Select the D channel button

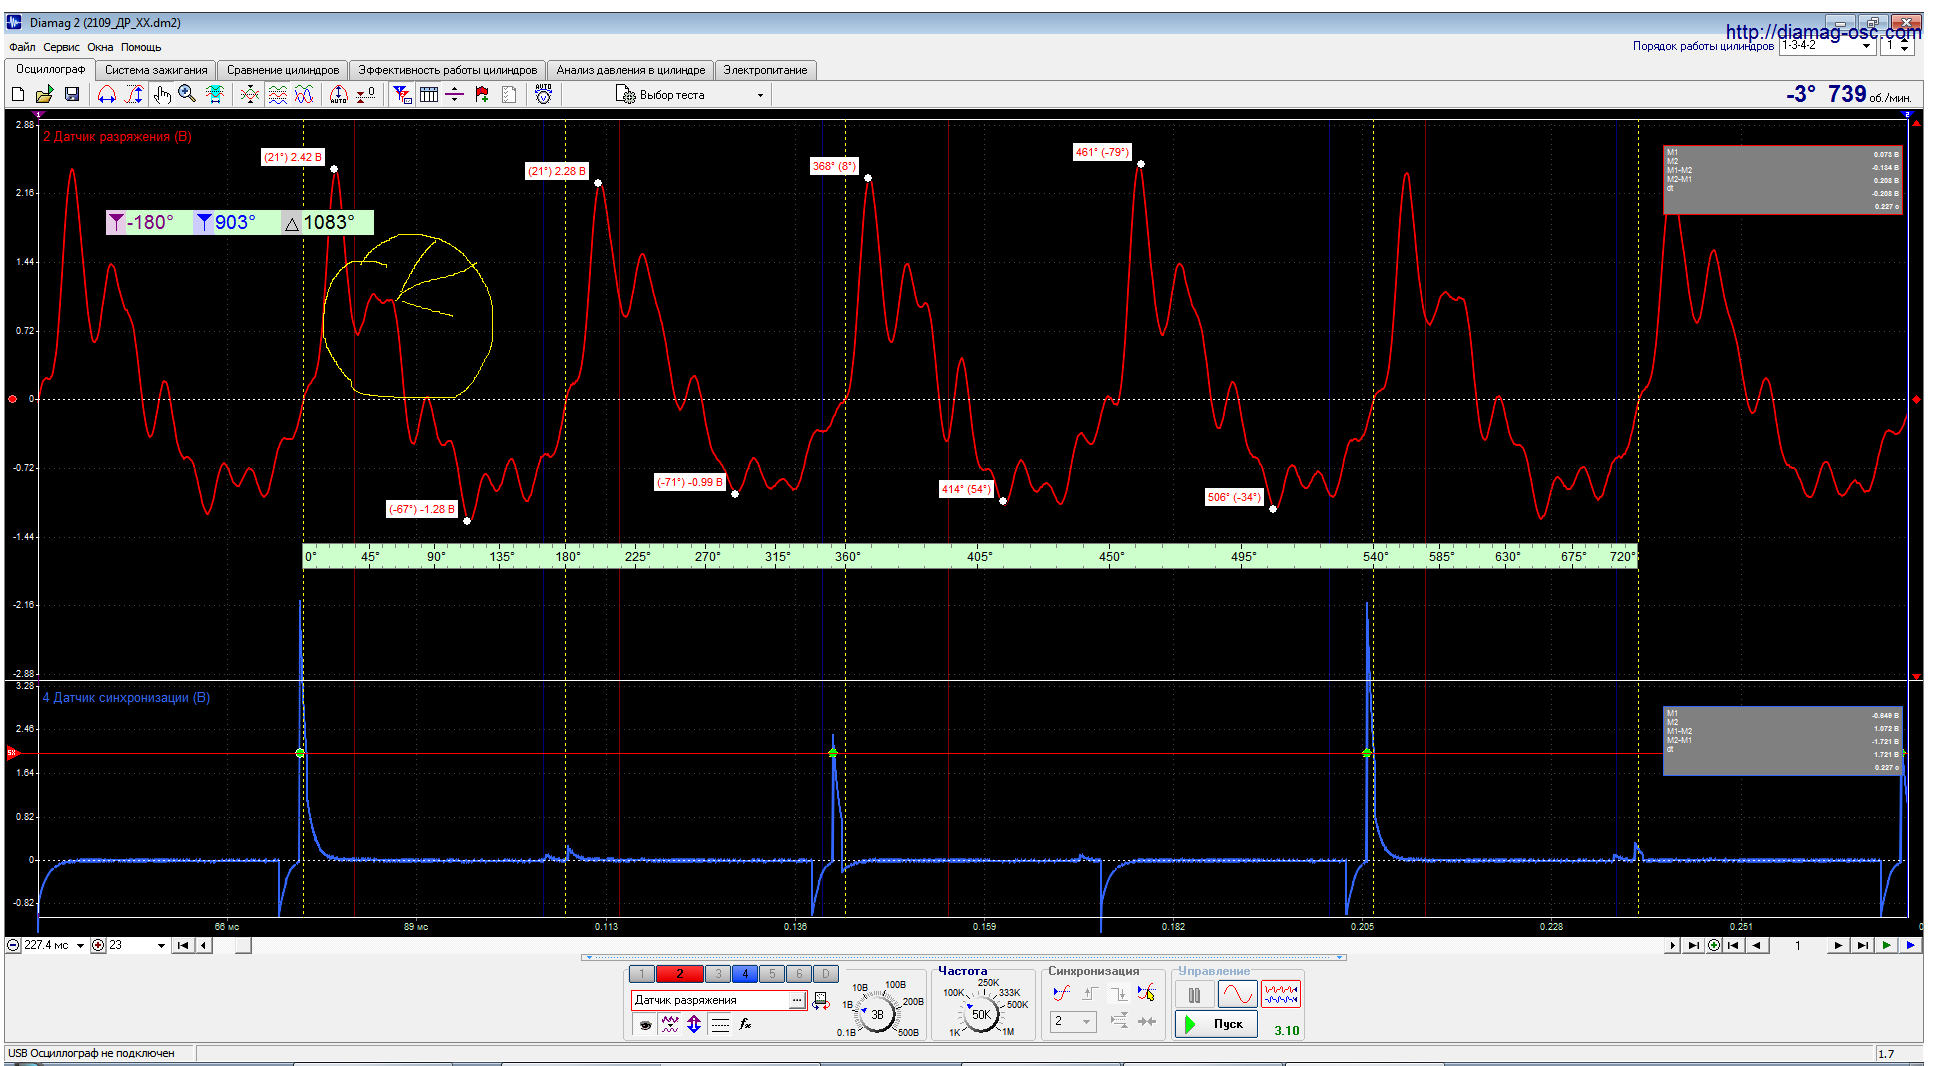coord(826,974)
